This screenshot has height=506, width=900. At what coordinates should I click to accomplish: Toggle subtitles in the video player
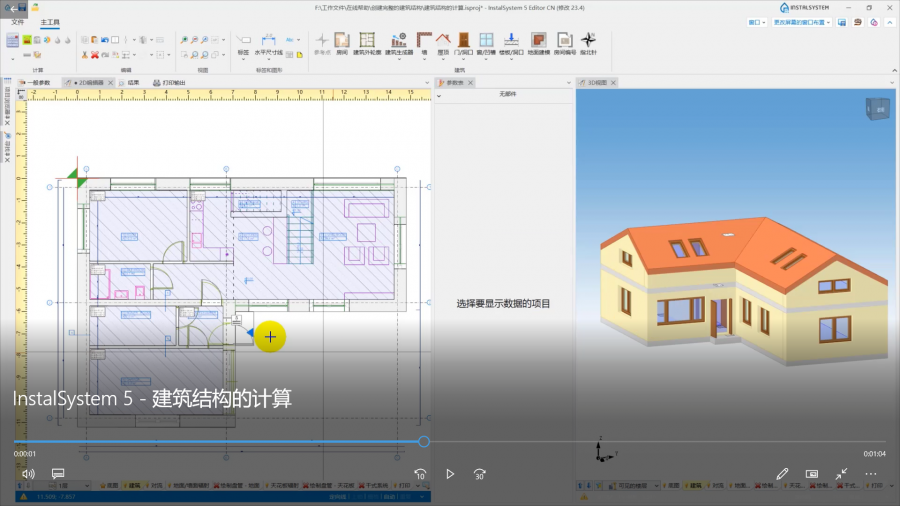58,473
